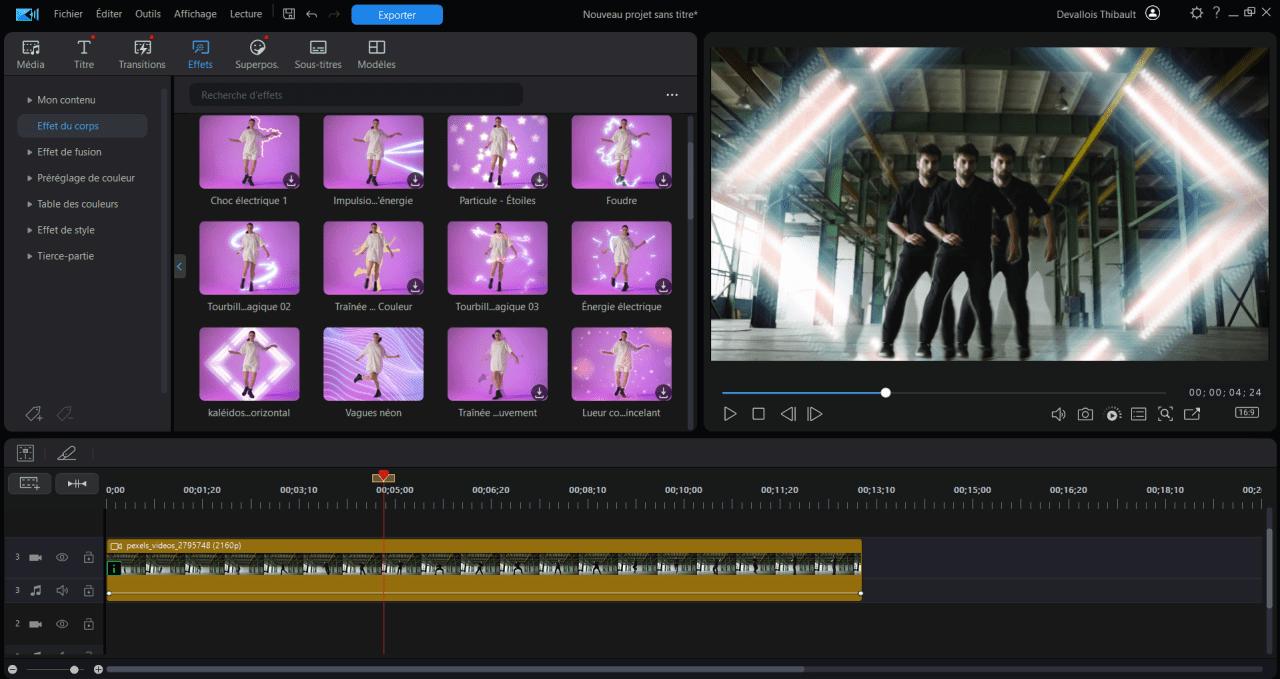Switch to the Transitions panel
The image size is (1280, 679).
point(141,53)
